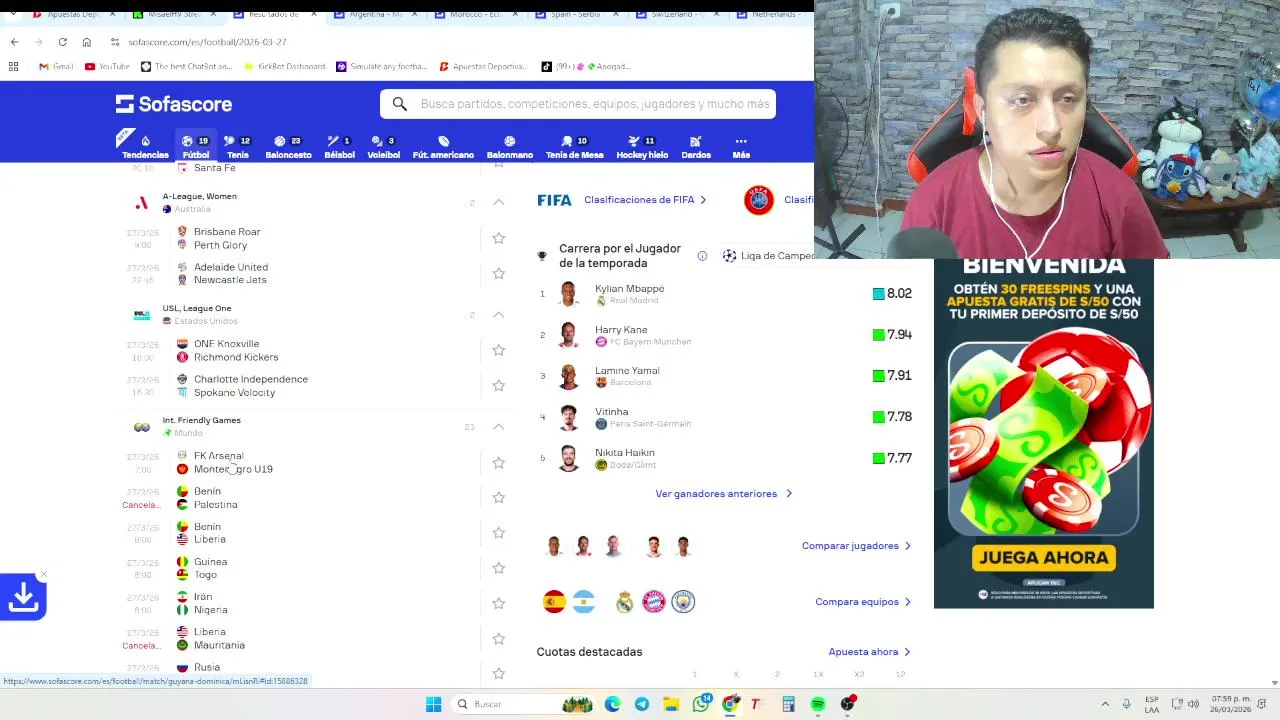Open Kylian Mbappé player row
Screen dimensions: 1280x720
pyautogui.click(x=724, y=294)
